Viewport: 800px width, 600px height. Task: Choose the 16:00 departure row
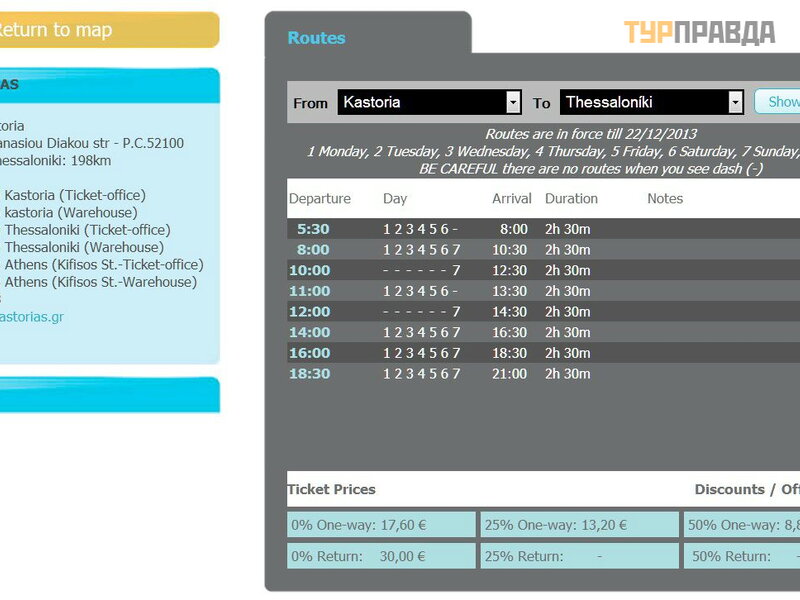309,353
